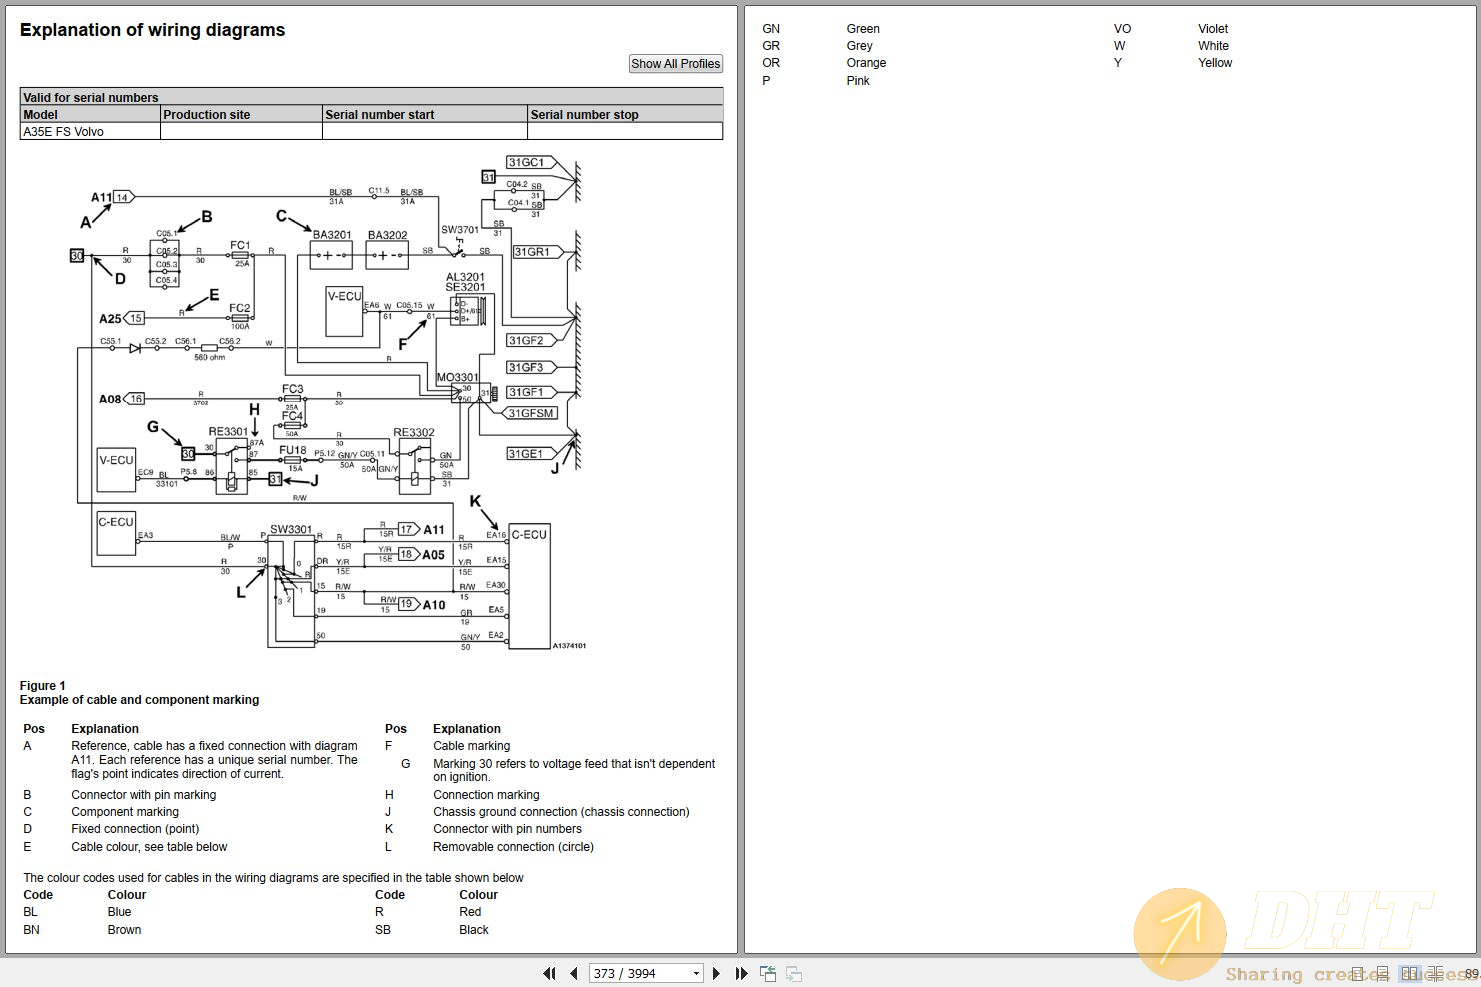Click the 31GR1 ground label in diagram
The image size is (1481, 987).
tap(532, 252)
